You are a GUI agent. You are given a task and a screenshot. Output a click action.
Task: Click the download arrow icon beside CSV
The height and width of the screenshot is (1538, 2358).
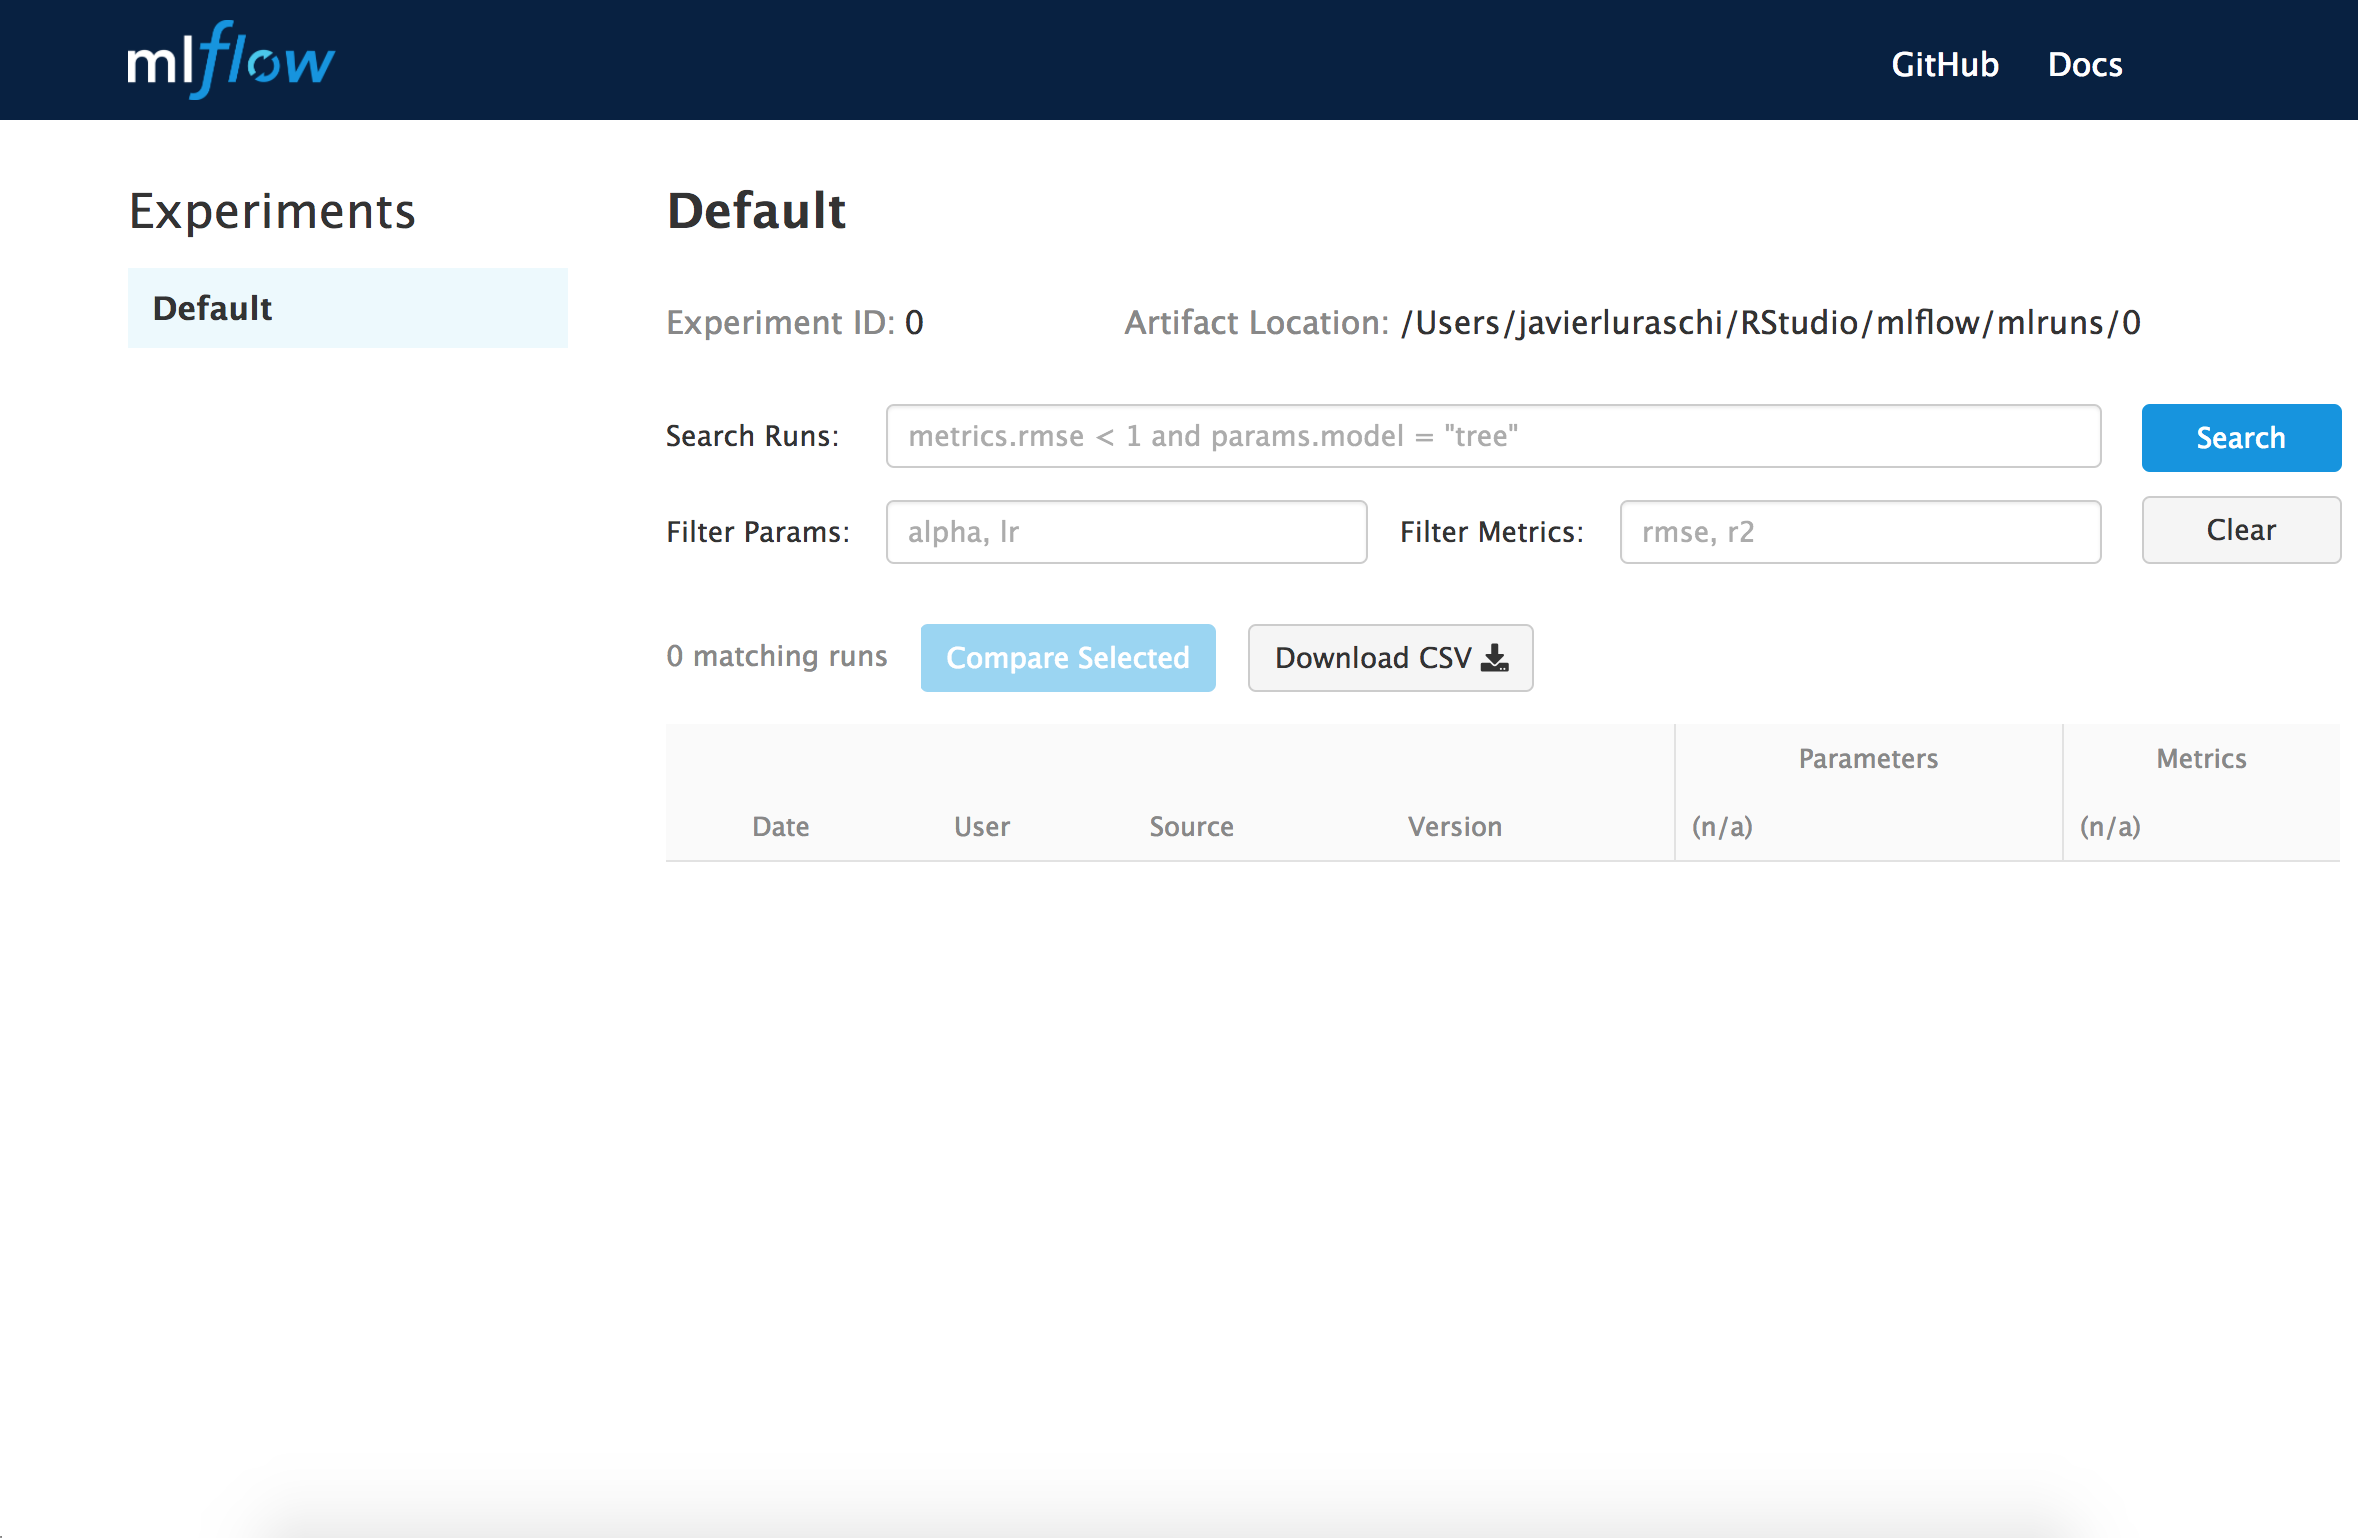click(1495, 658)
